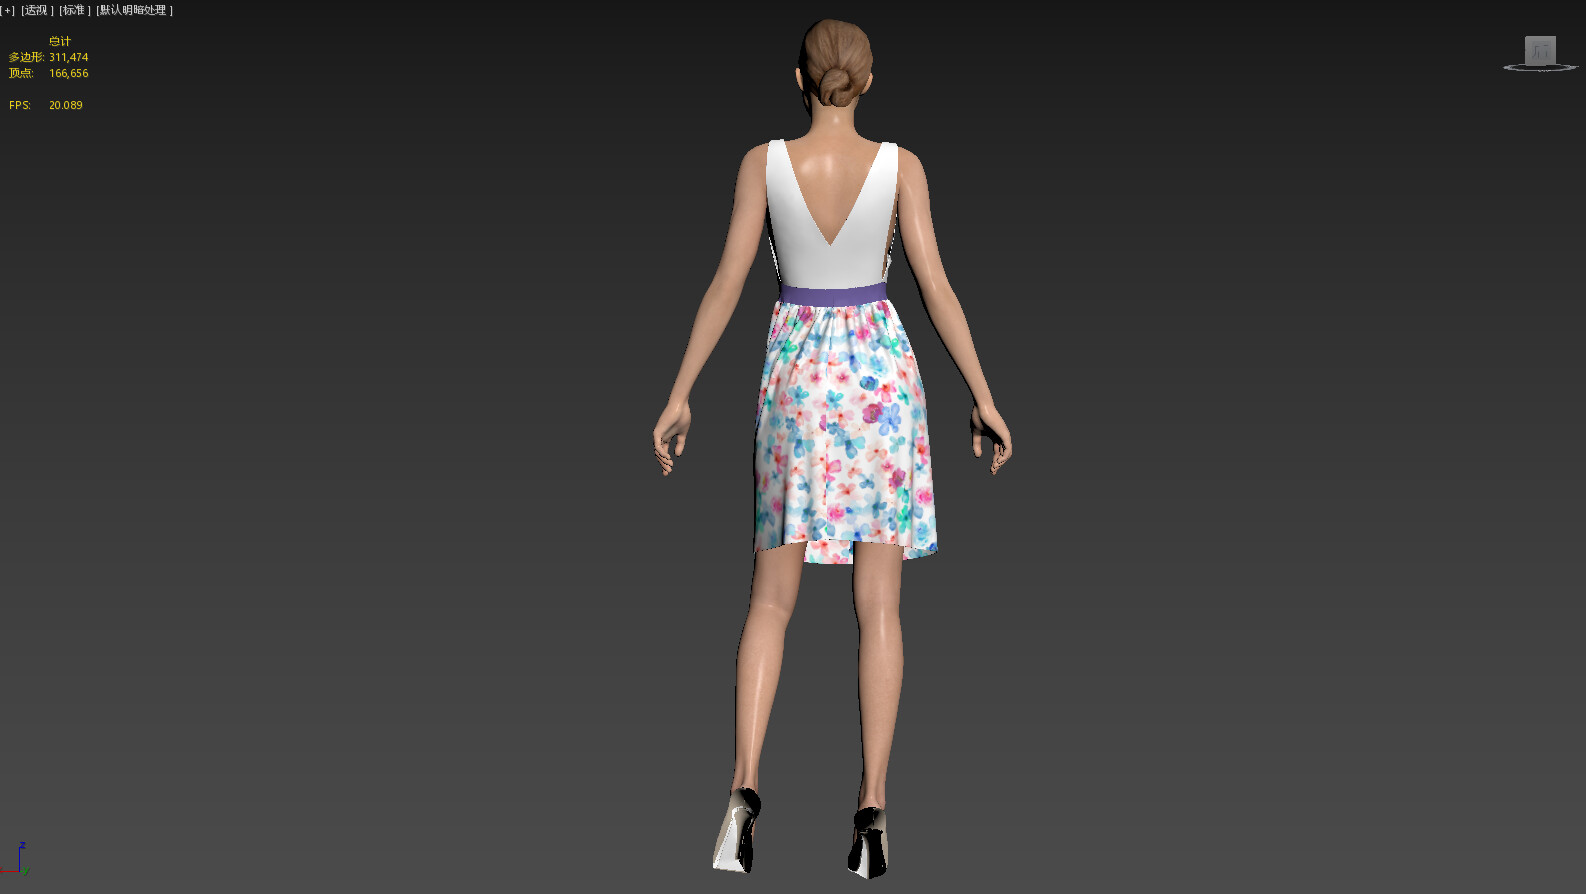This screenshot has width=1586, height=894.
Task: Open the 默认明暗处理 shading menu
Action: 134,10
